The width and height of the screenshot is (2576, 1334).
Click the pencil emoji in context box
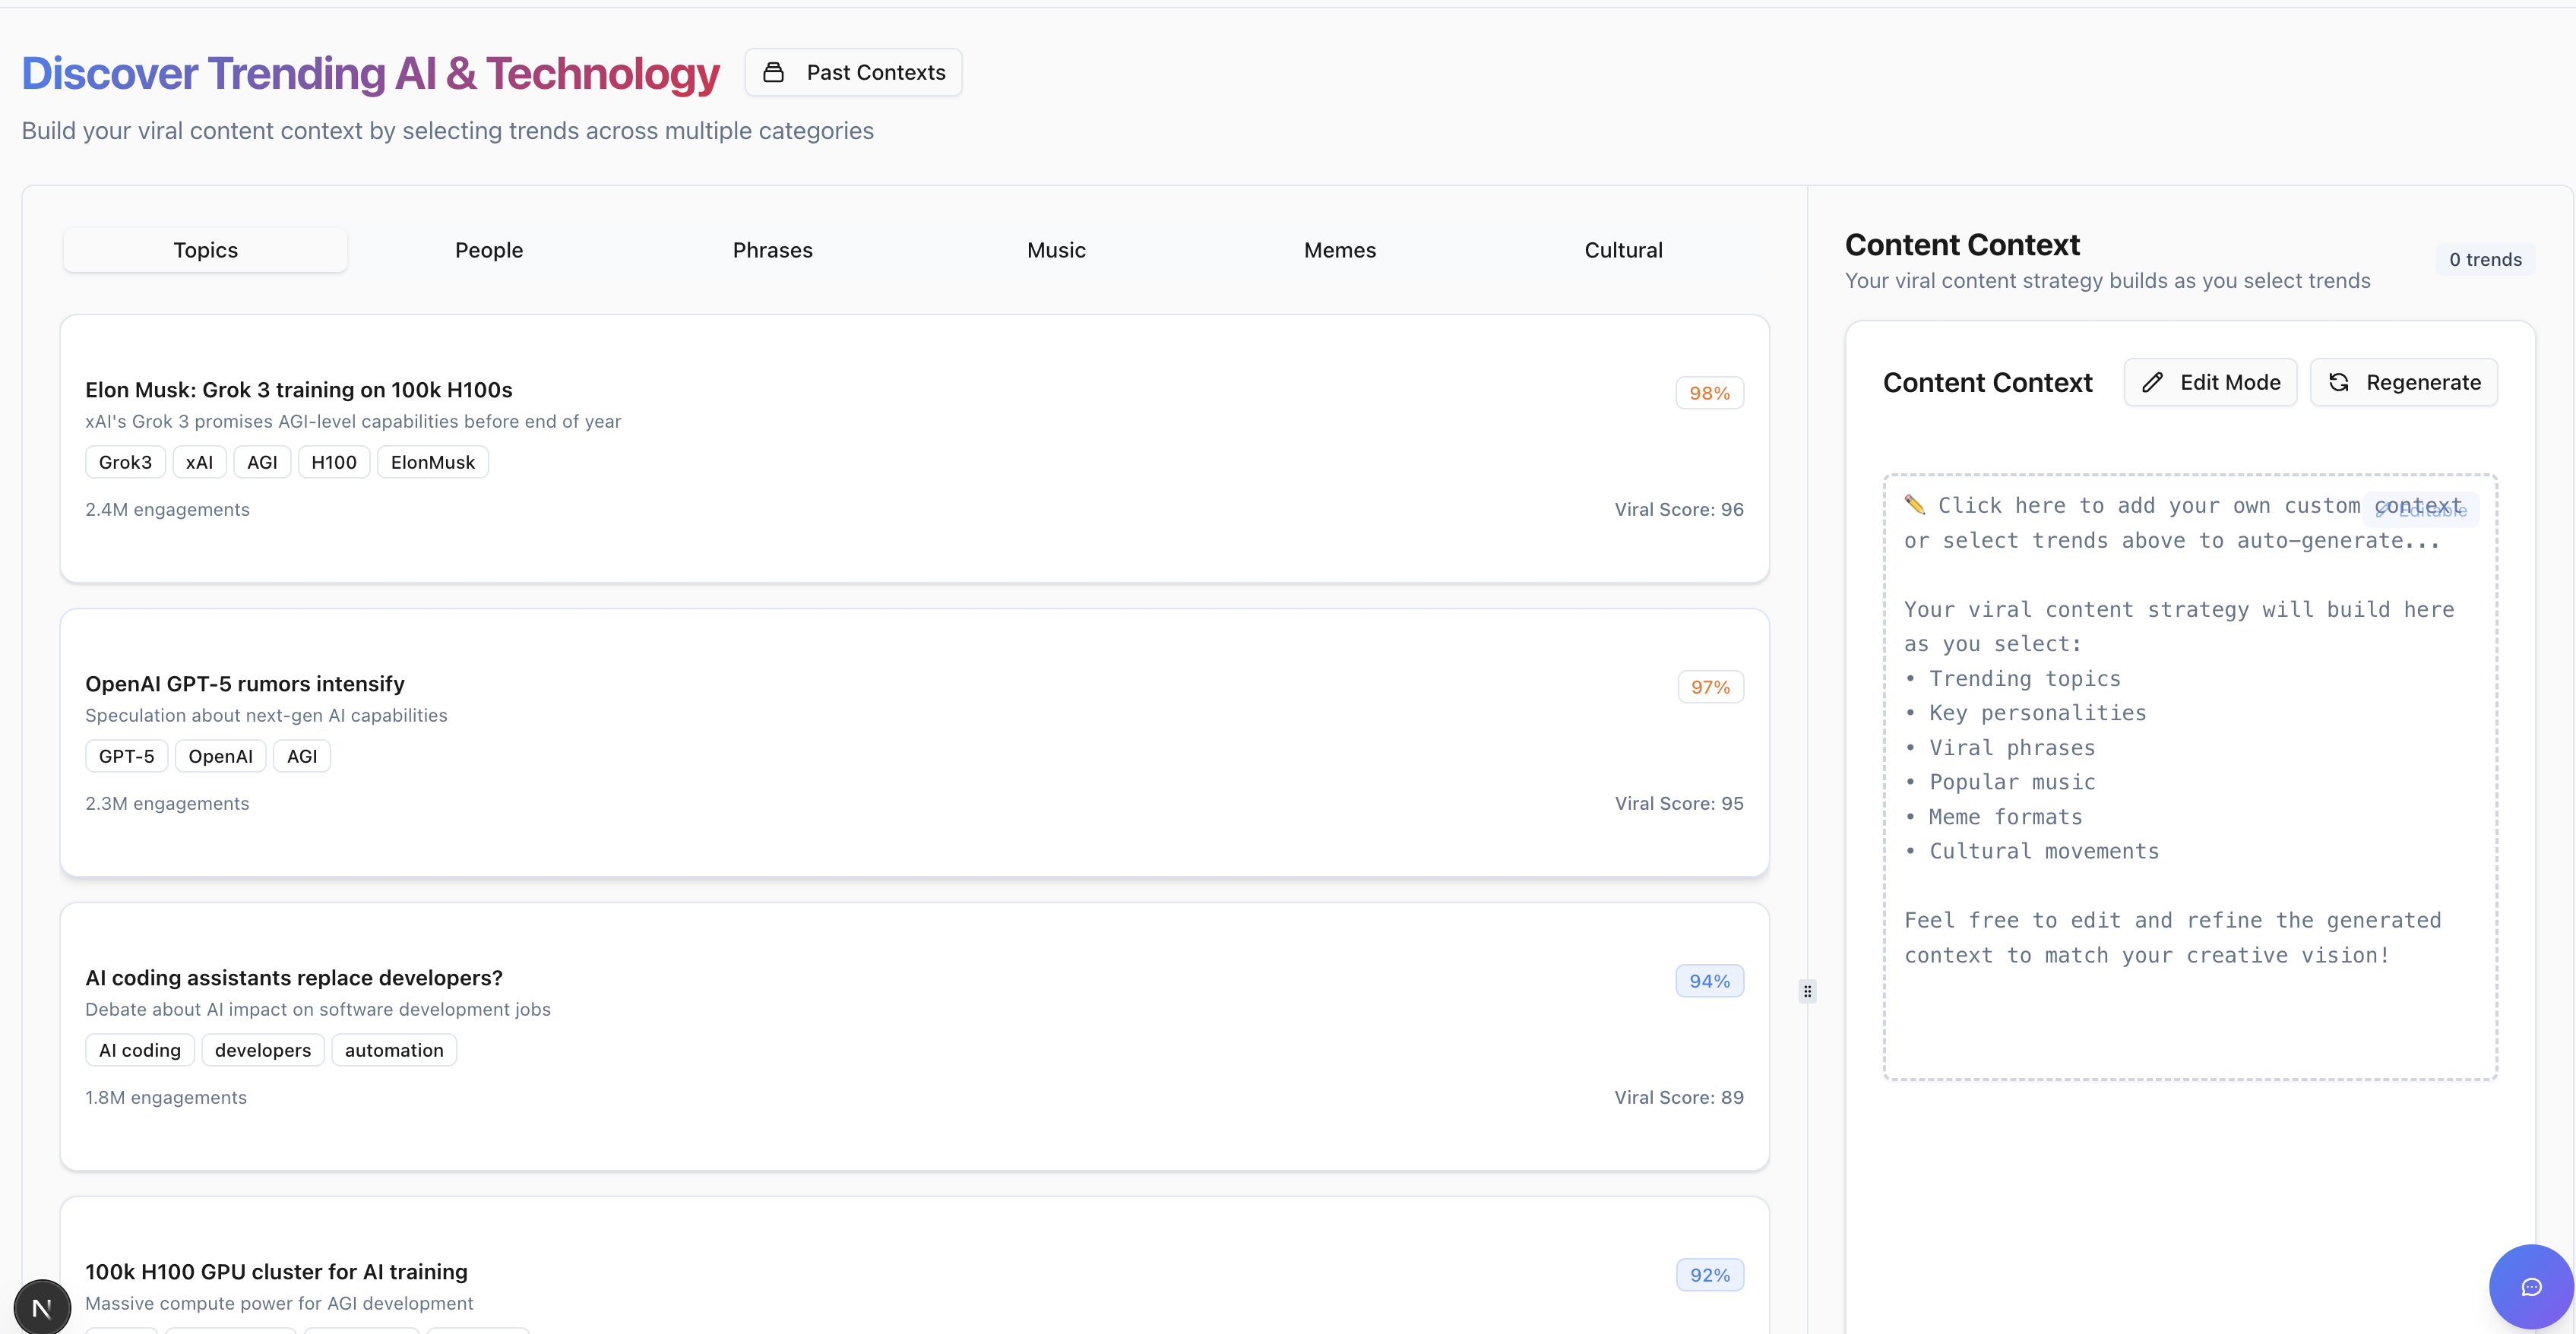point(1914,504)
